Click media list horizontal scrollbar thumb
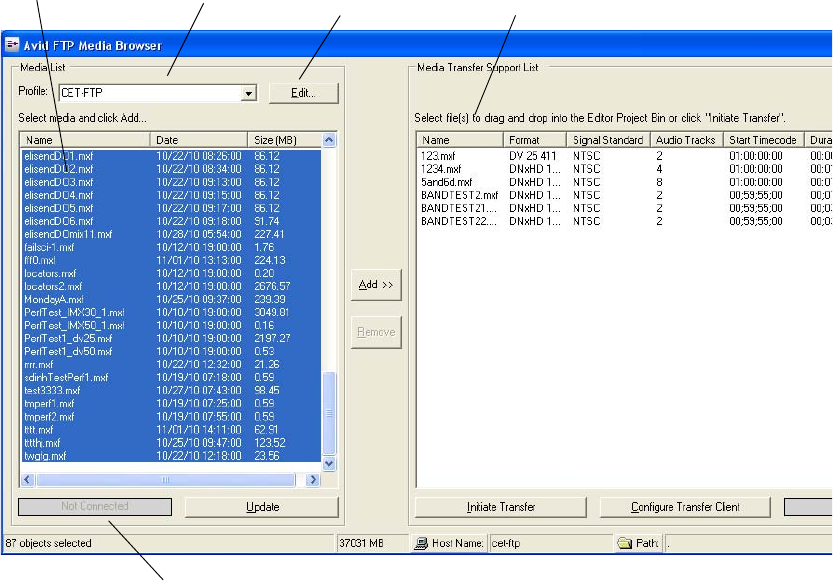833x581 pixels. pyautogui.click(x=165, y=480)
